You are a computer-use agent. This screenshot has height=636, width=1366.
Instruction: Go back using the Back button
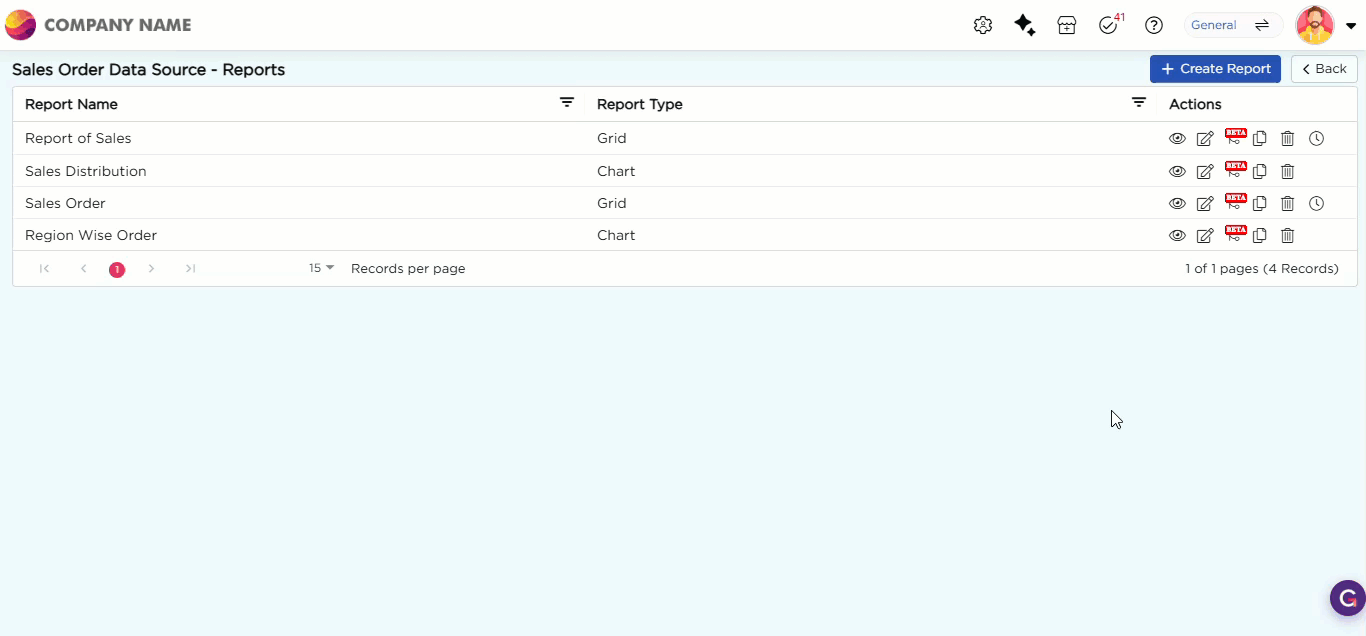pos(1324,69)
